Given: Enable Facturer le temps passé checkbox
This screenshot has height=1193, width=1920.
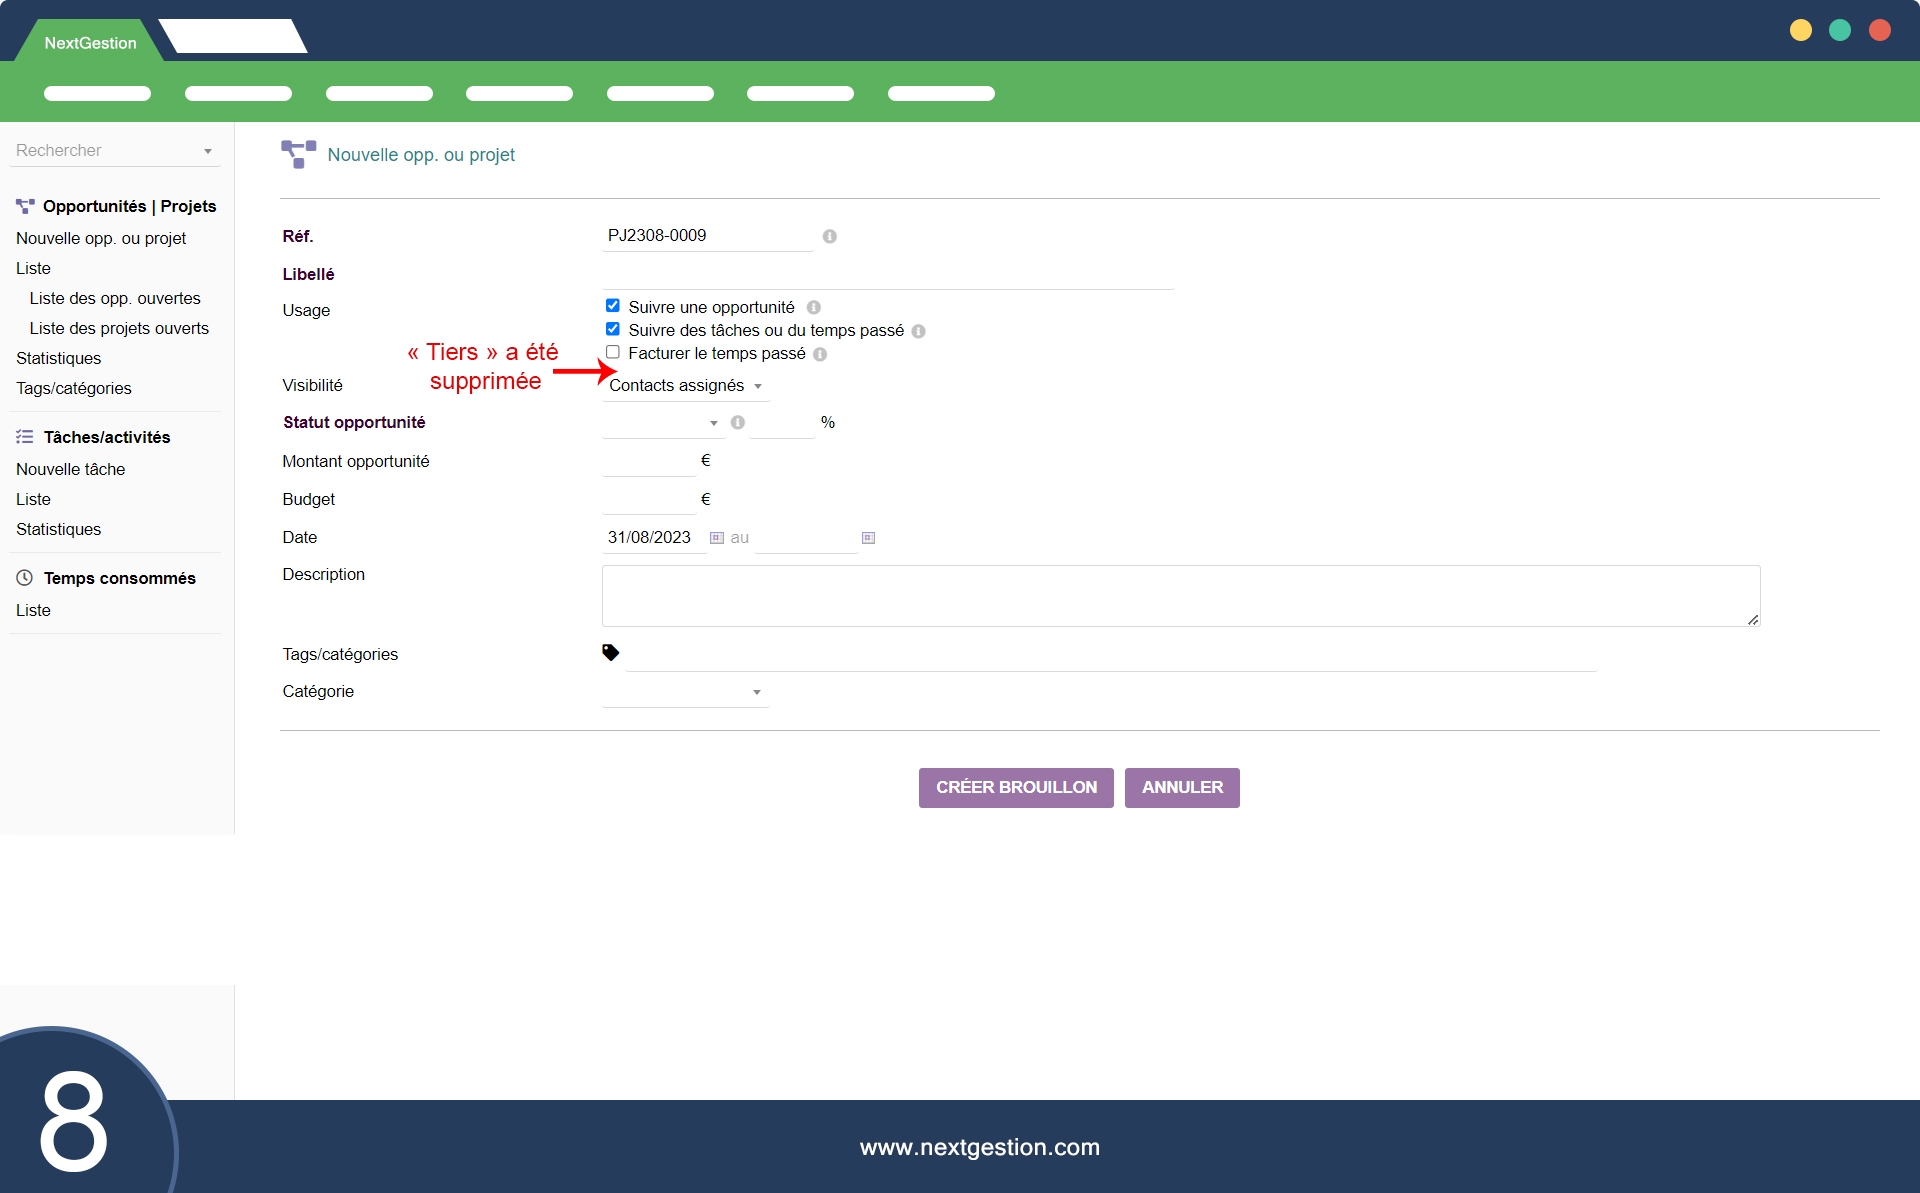Looking at the screenshot, I should 613,352.
